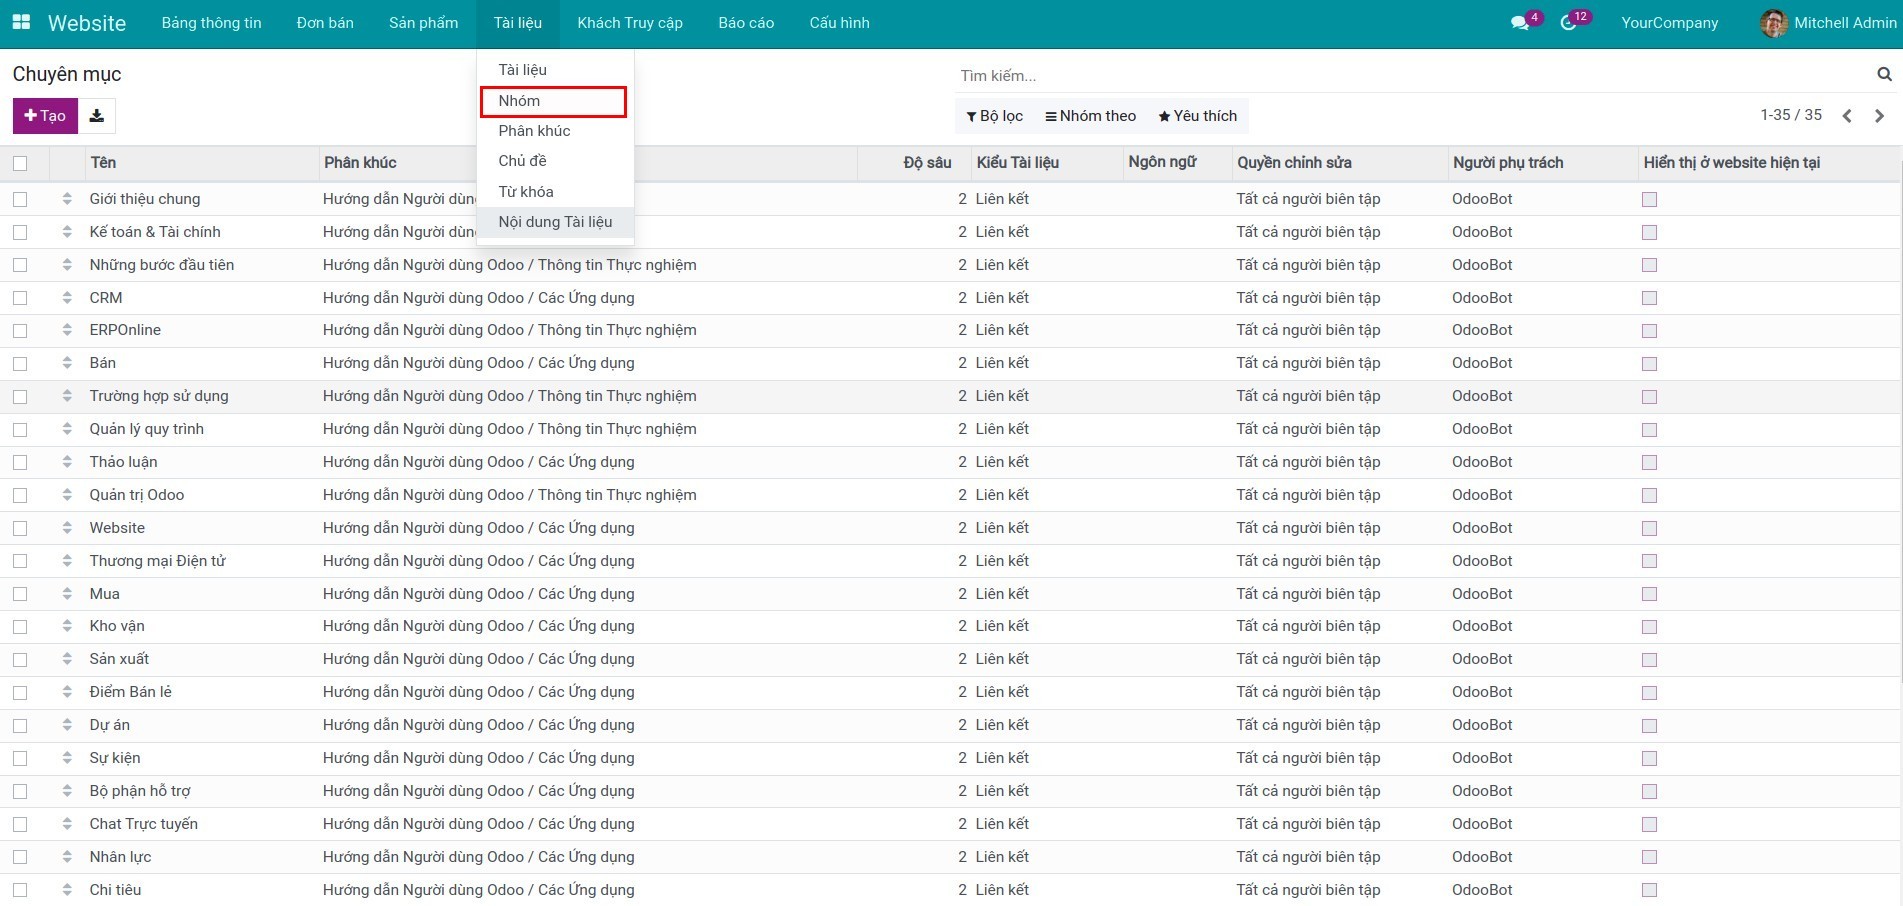Image resolution: width=1903 pixels, height=906 pixels.
Task: Tick the select-all checkbox in table header
Action: [x=20, y=163]
